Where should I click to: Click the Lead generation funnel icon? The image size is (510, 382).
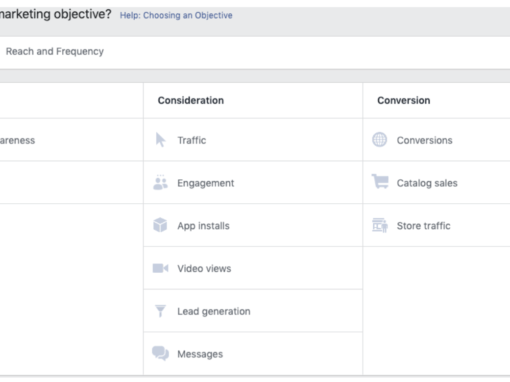(x=160, y=311)
